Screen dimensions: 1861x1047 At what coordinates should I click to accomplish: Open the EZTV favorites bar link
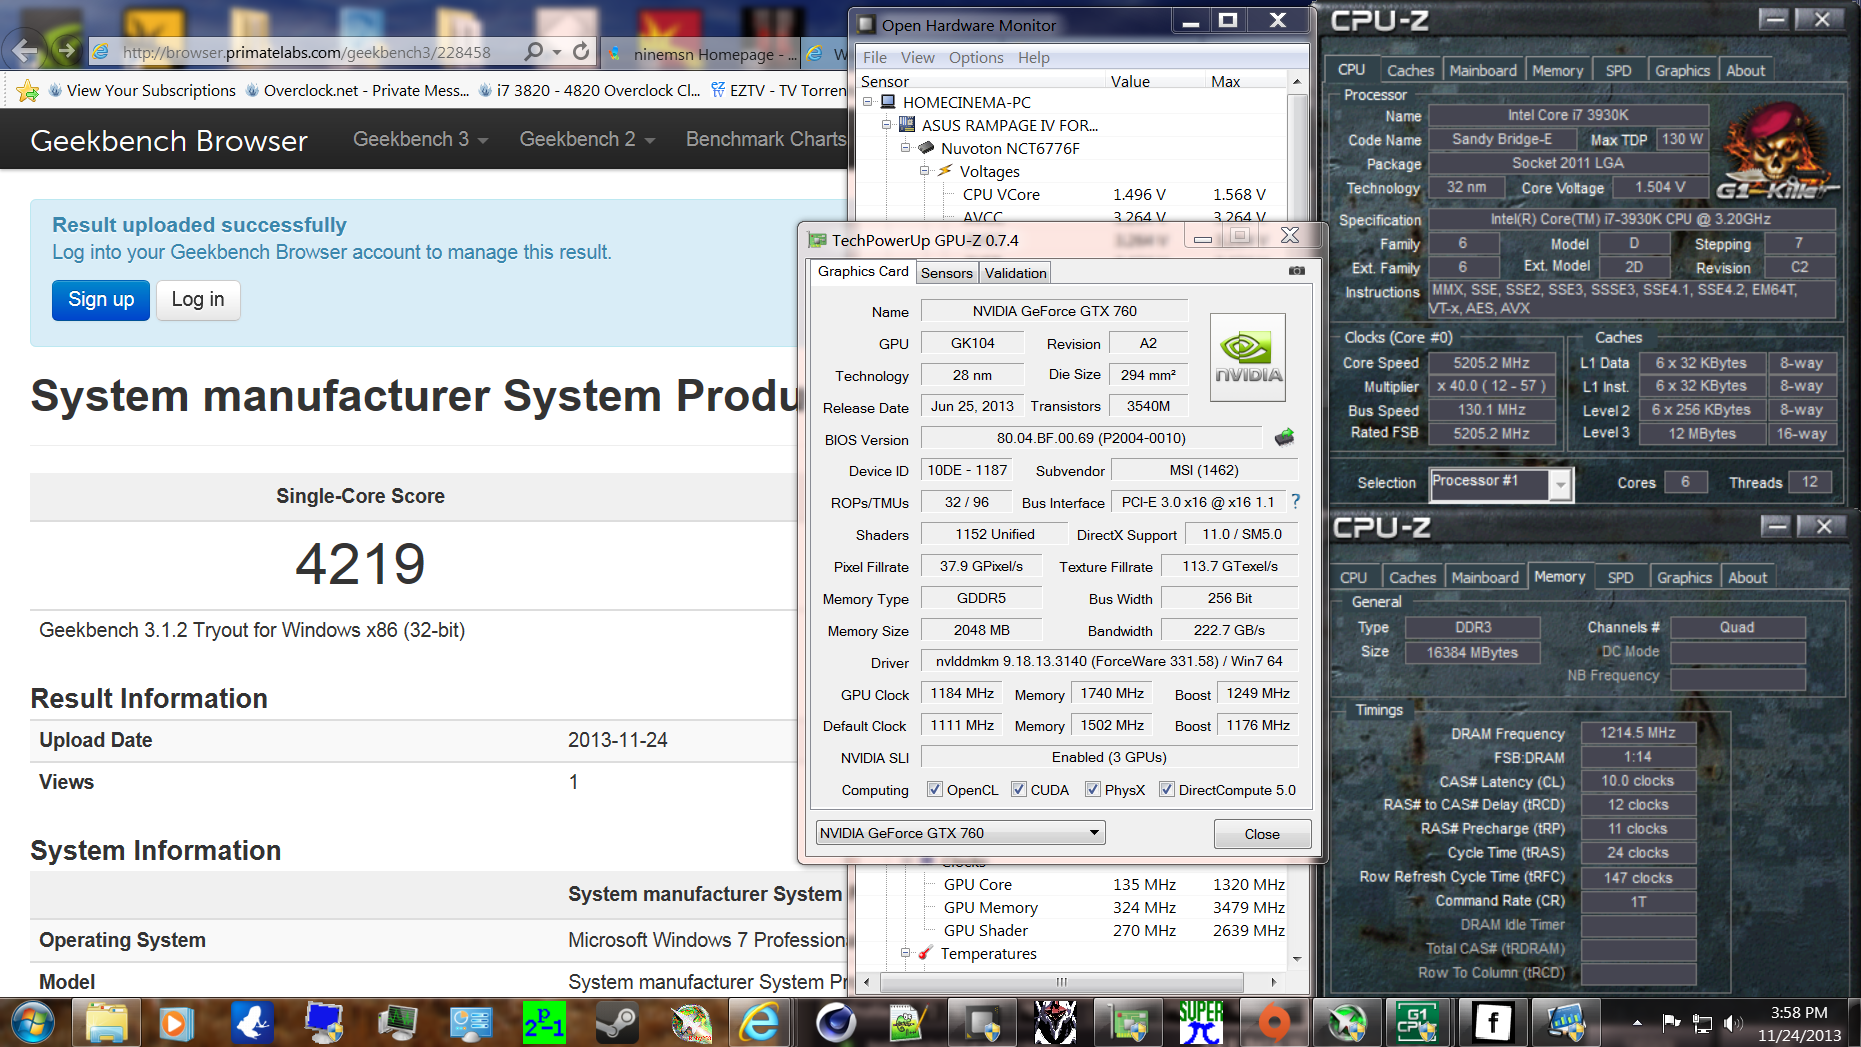coord(779,91)
